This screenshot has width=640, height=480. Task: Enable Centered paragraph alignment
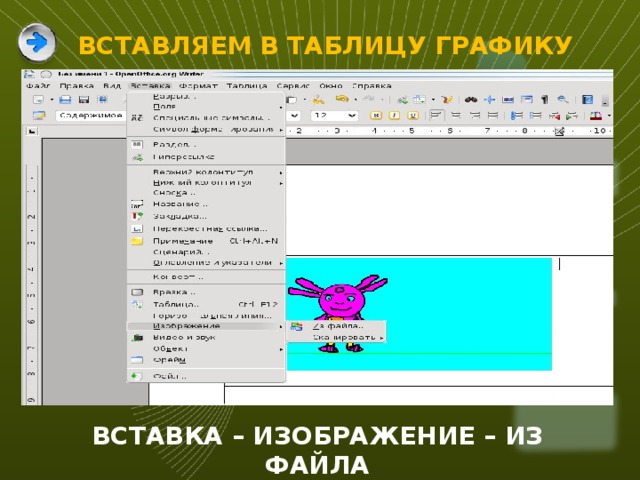(x=456, y=116)
